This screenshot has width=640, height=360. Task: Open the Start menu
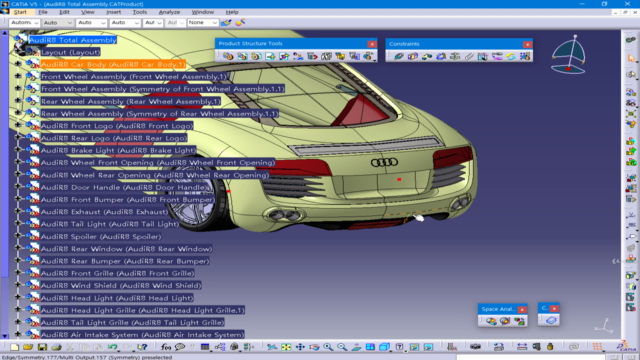[x=20, y=12]
